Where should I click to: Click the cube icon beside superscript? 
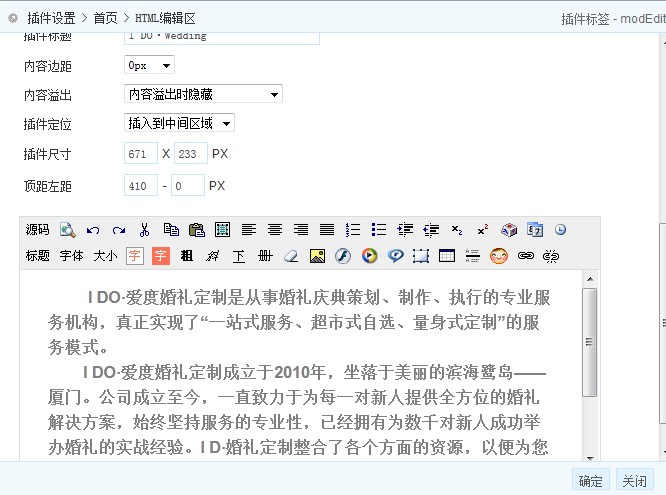509,230
